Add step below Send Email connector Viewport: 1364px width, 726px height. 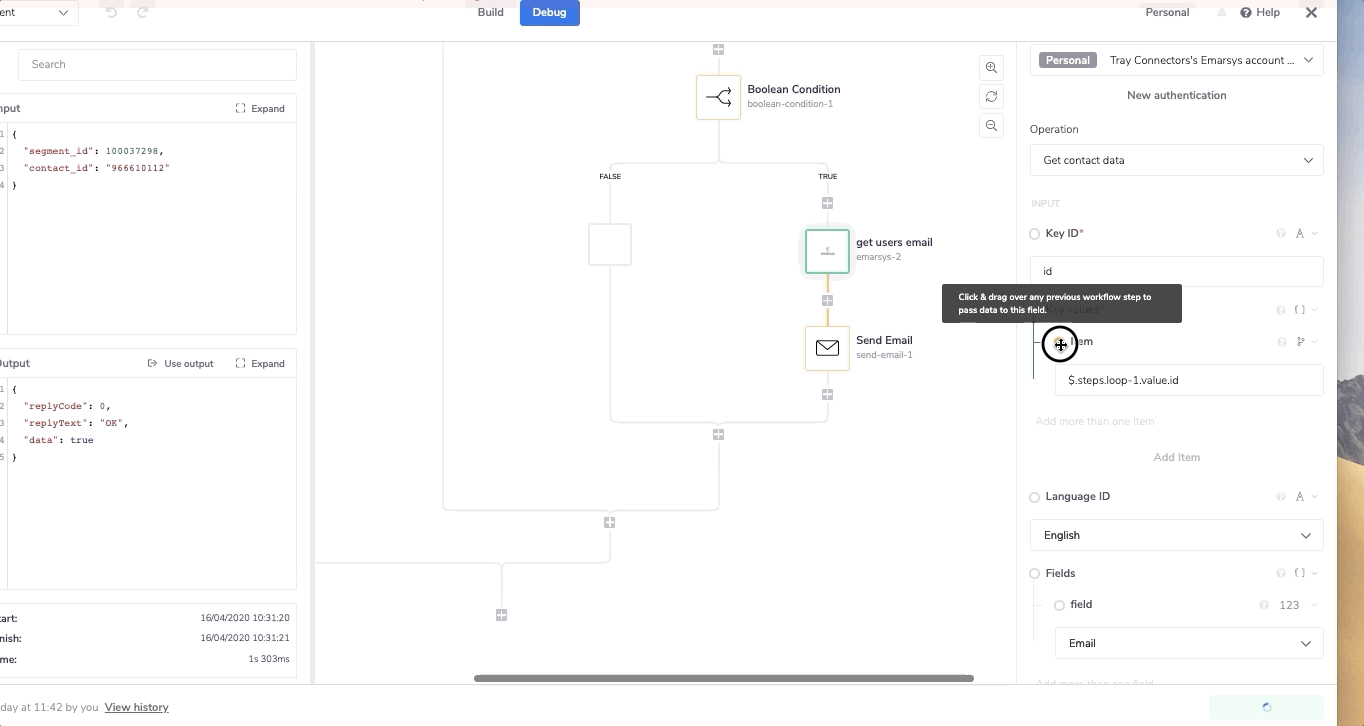tap(827, 395)
